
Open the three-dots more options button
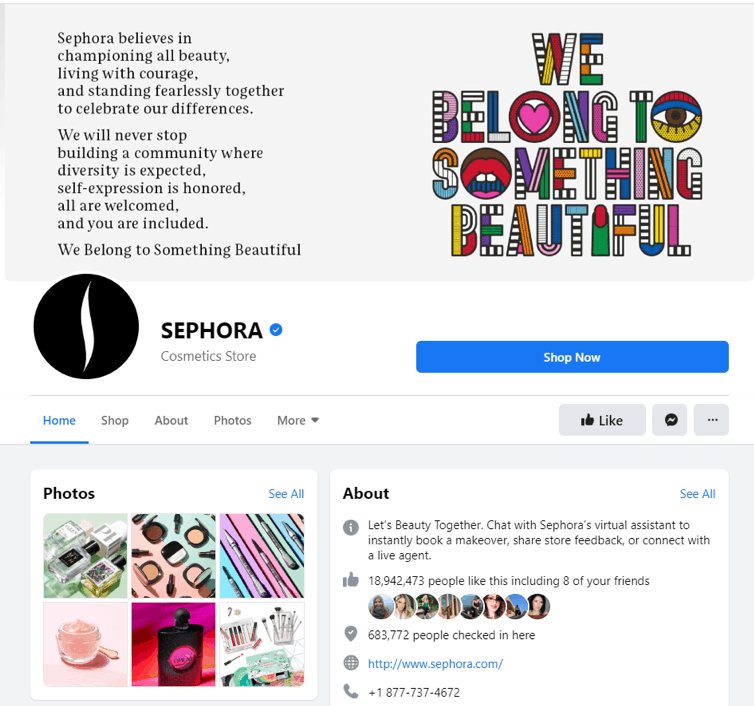pyautogui.click(x=711, y=420)
